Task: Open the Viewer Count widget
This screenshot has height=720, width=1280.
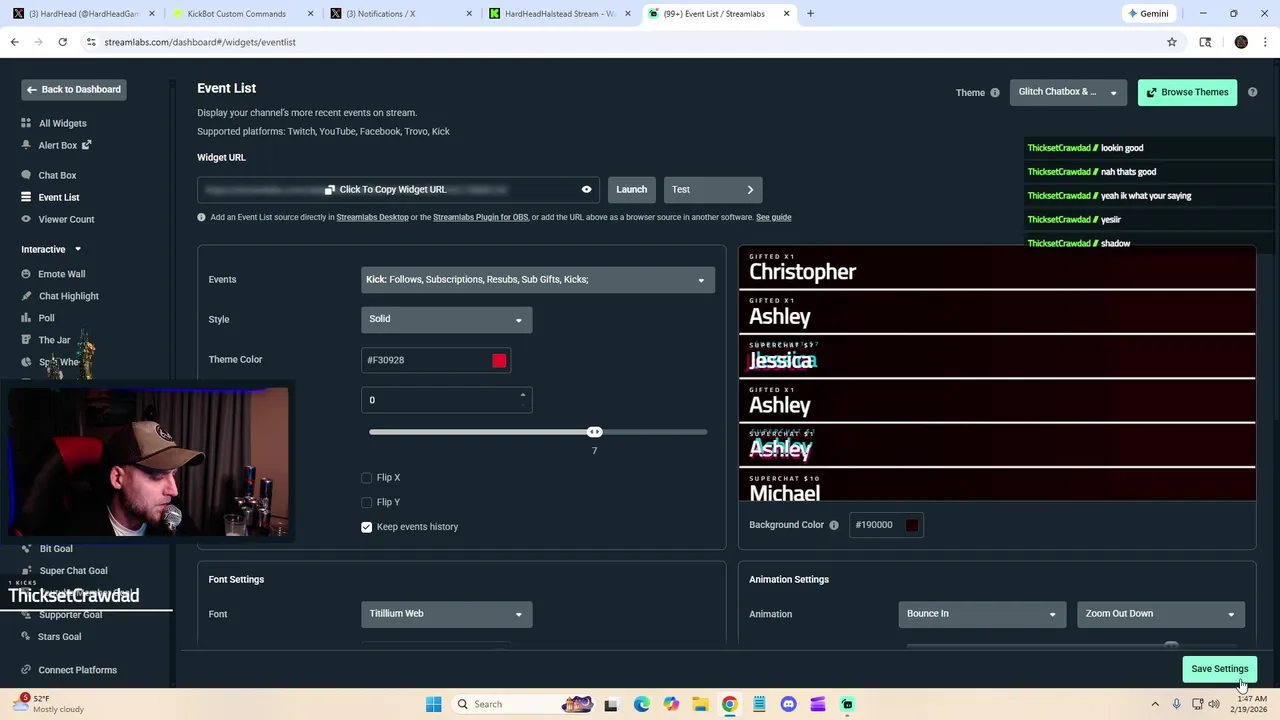Action: click(x=66, y=219)
